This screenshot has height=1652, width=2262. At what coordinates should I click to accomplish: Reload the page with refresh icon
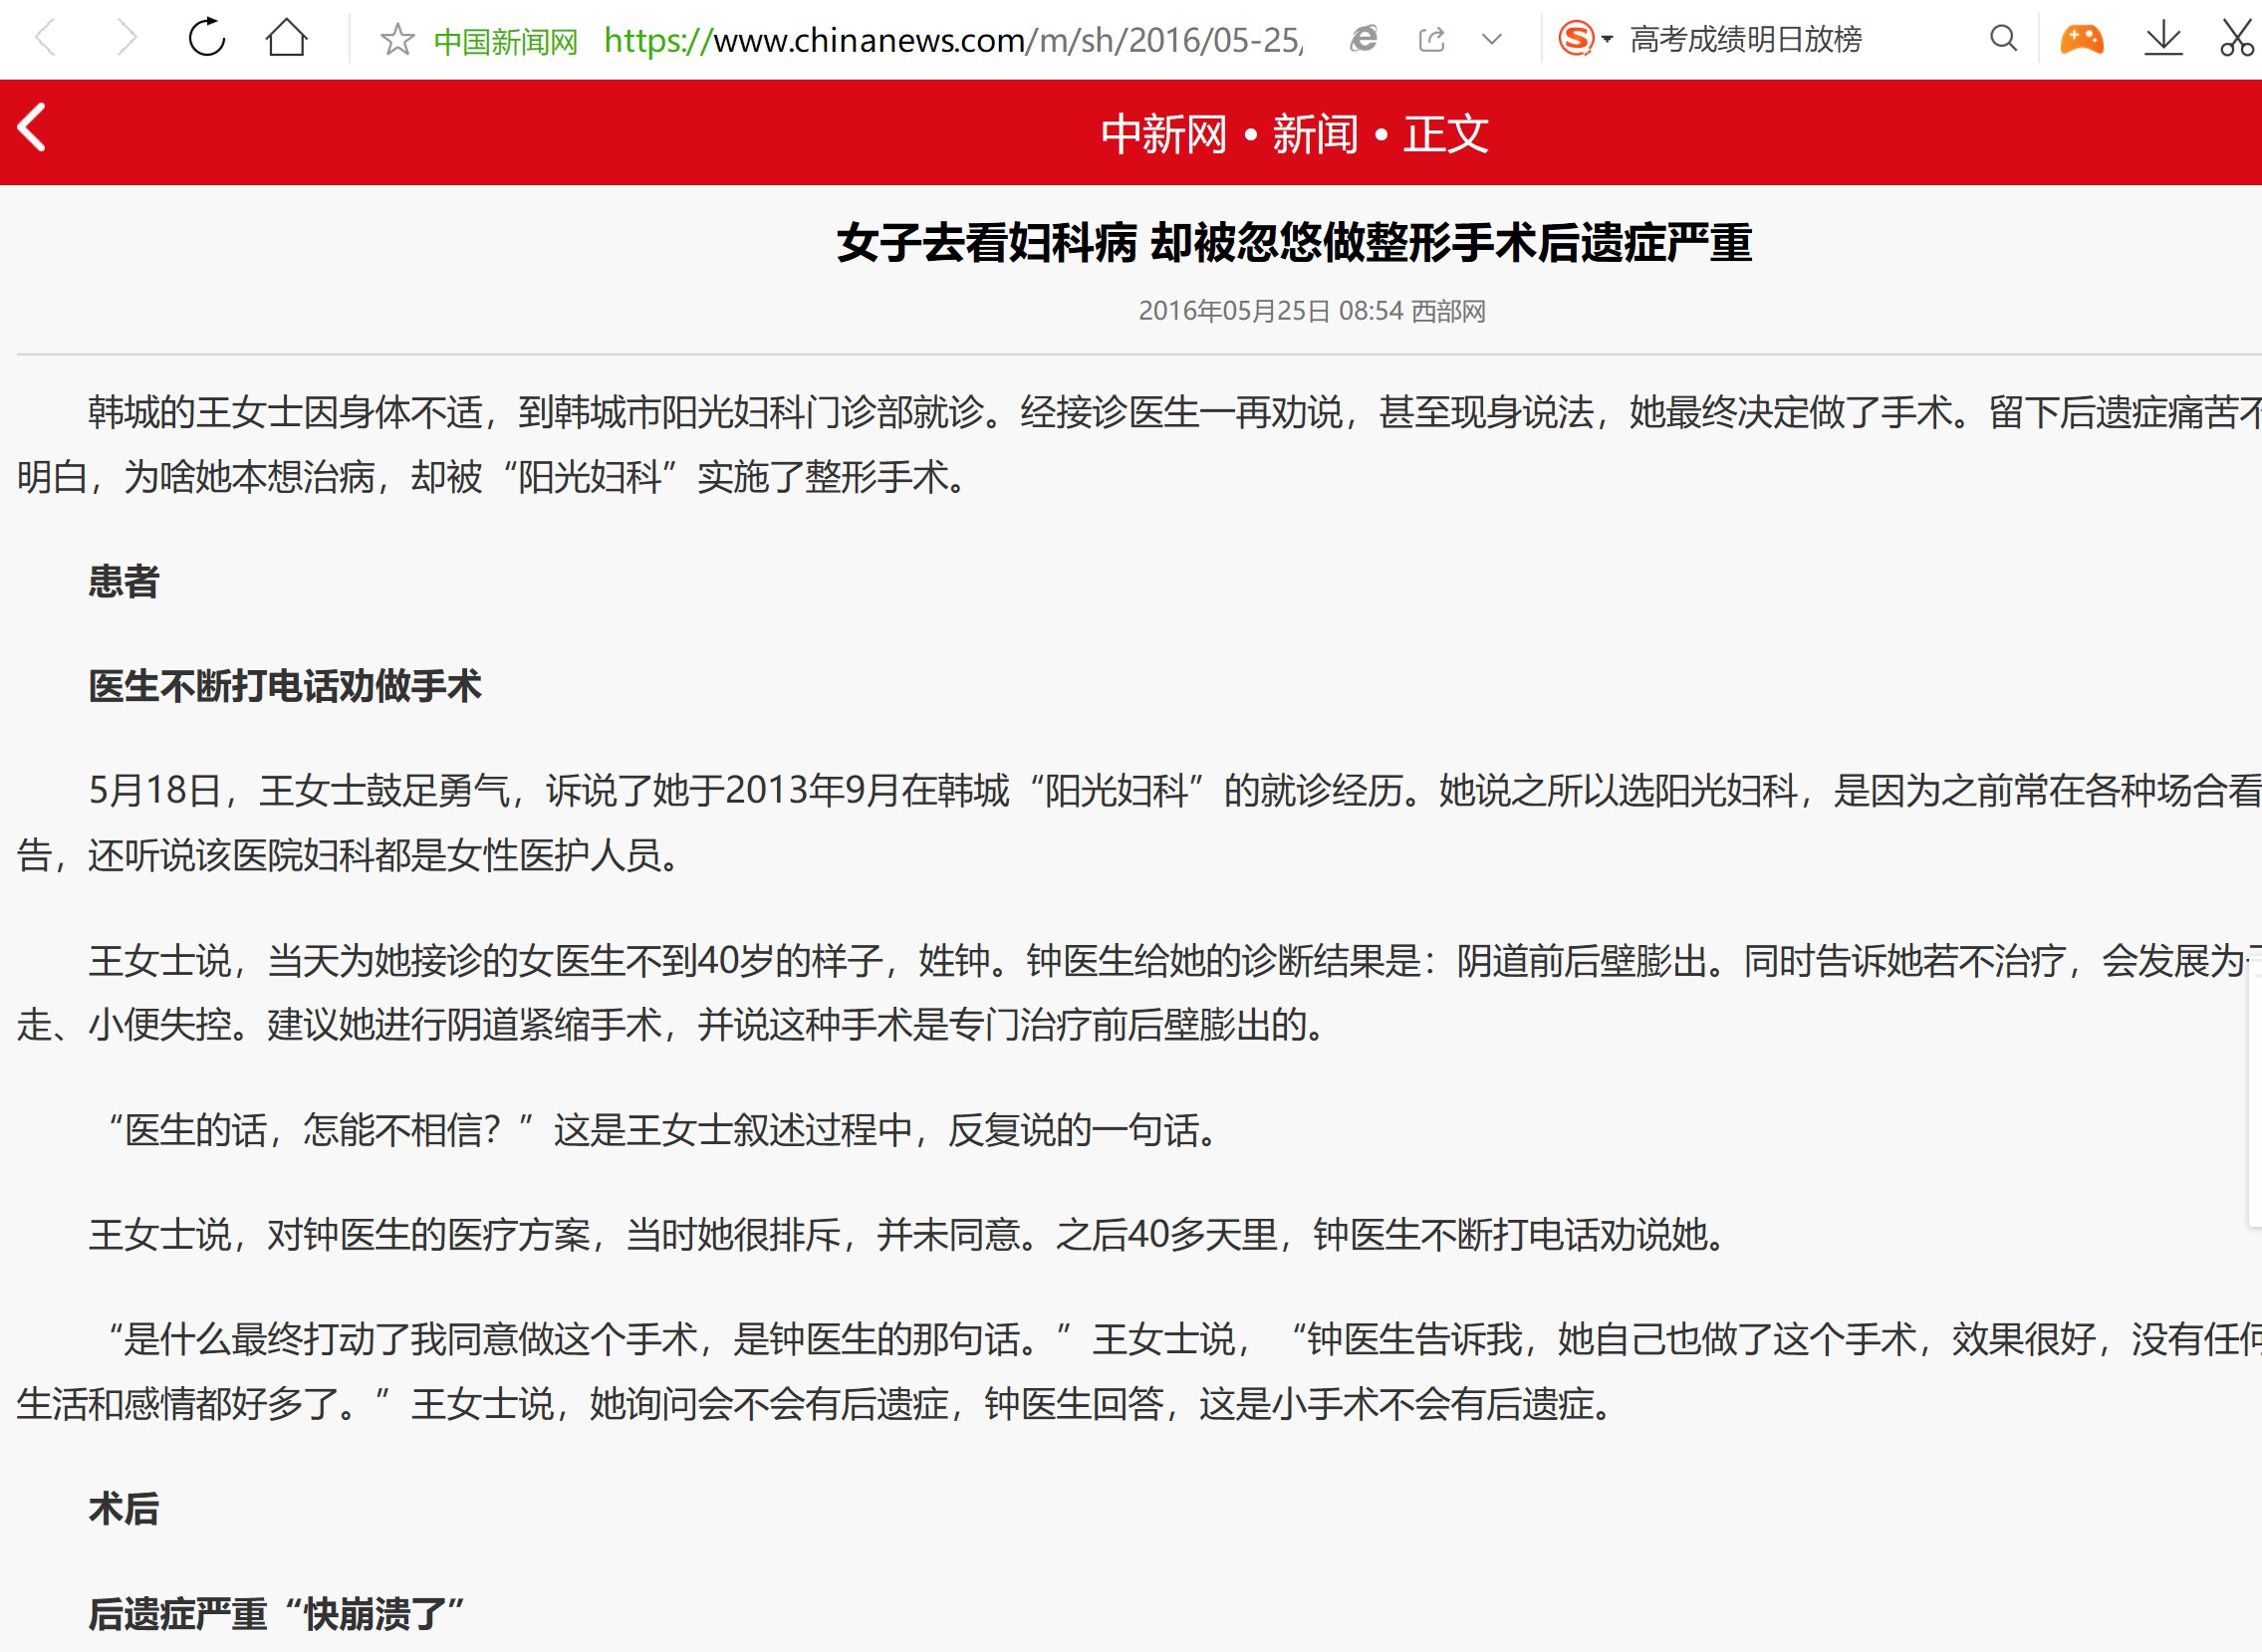click(207, 38)
